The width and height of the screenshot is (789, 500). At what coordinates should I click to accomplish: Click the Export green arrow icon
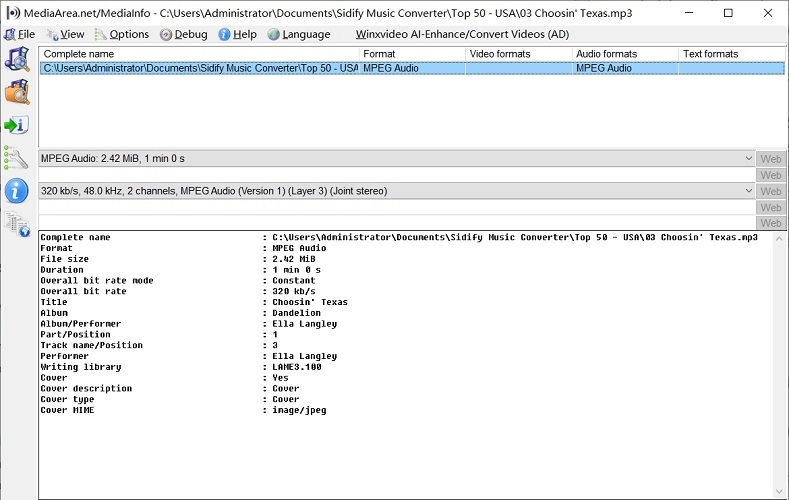tap(17, 125)
